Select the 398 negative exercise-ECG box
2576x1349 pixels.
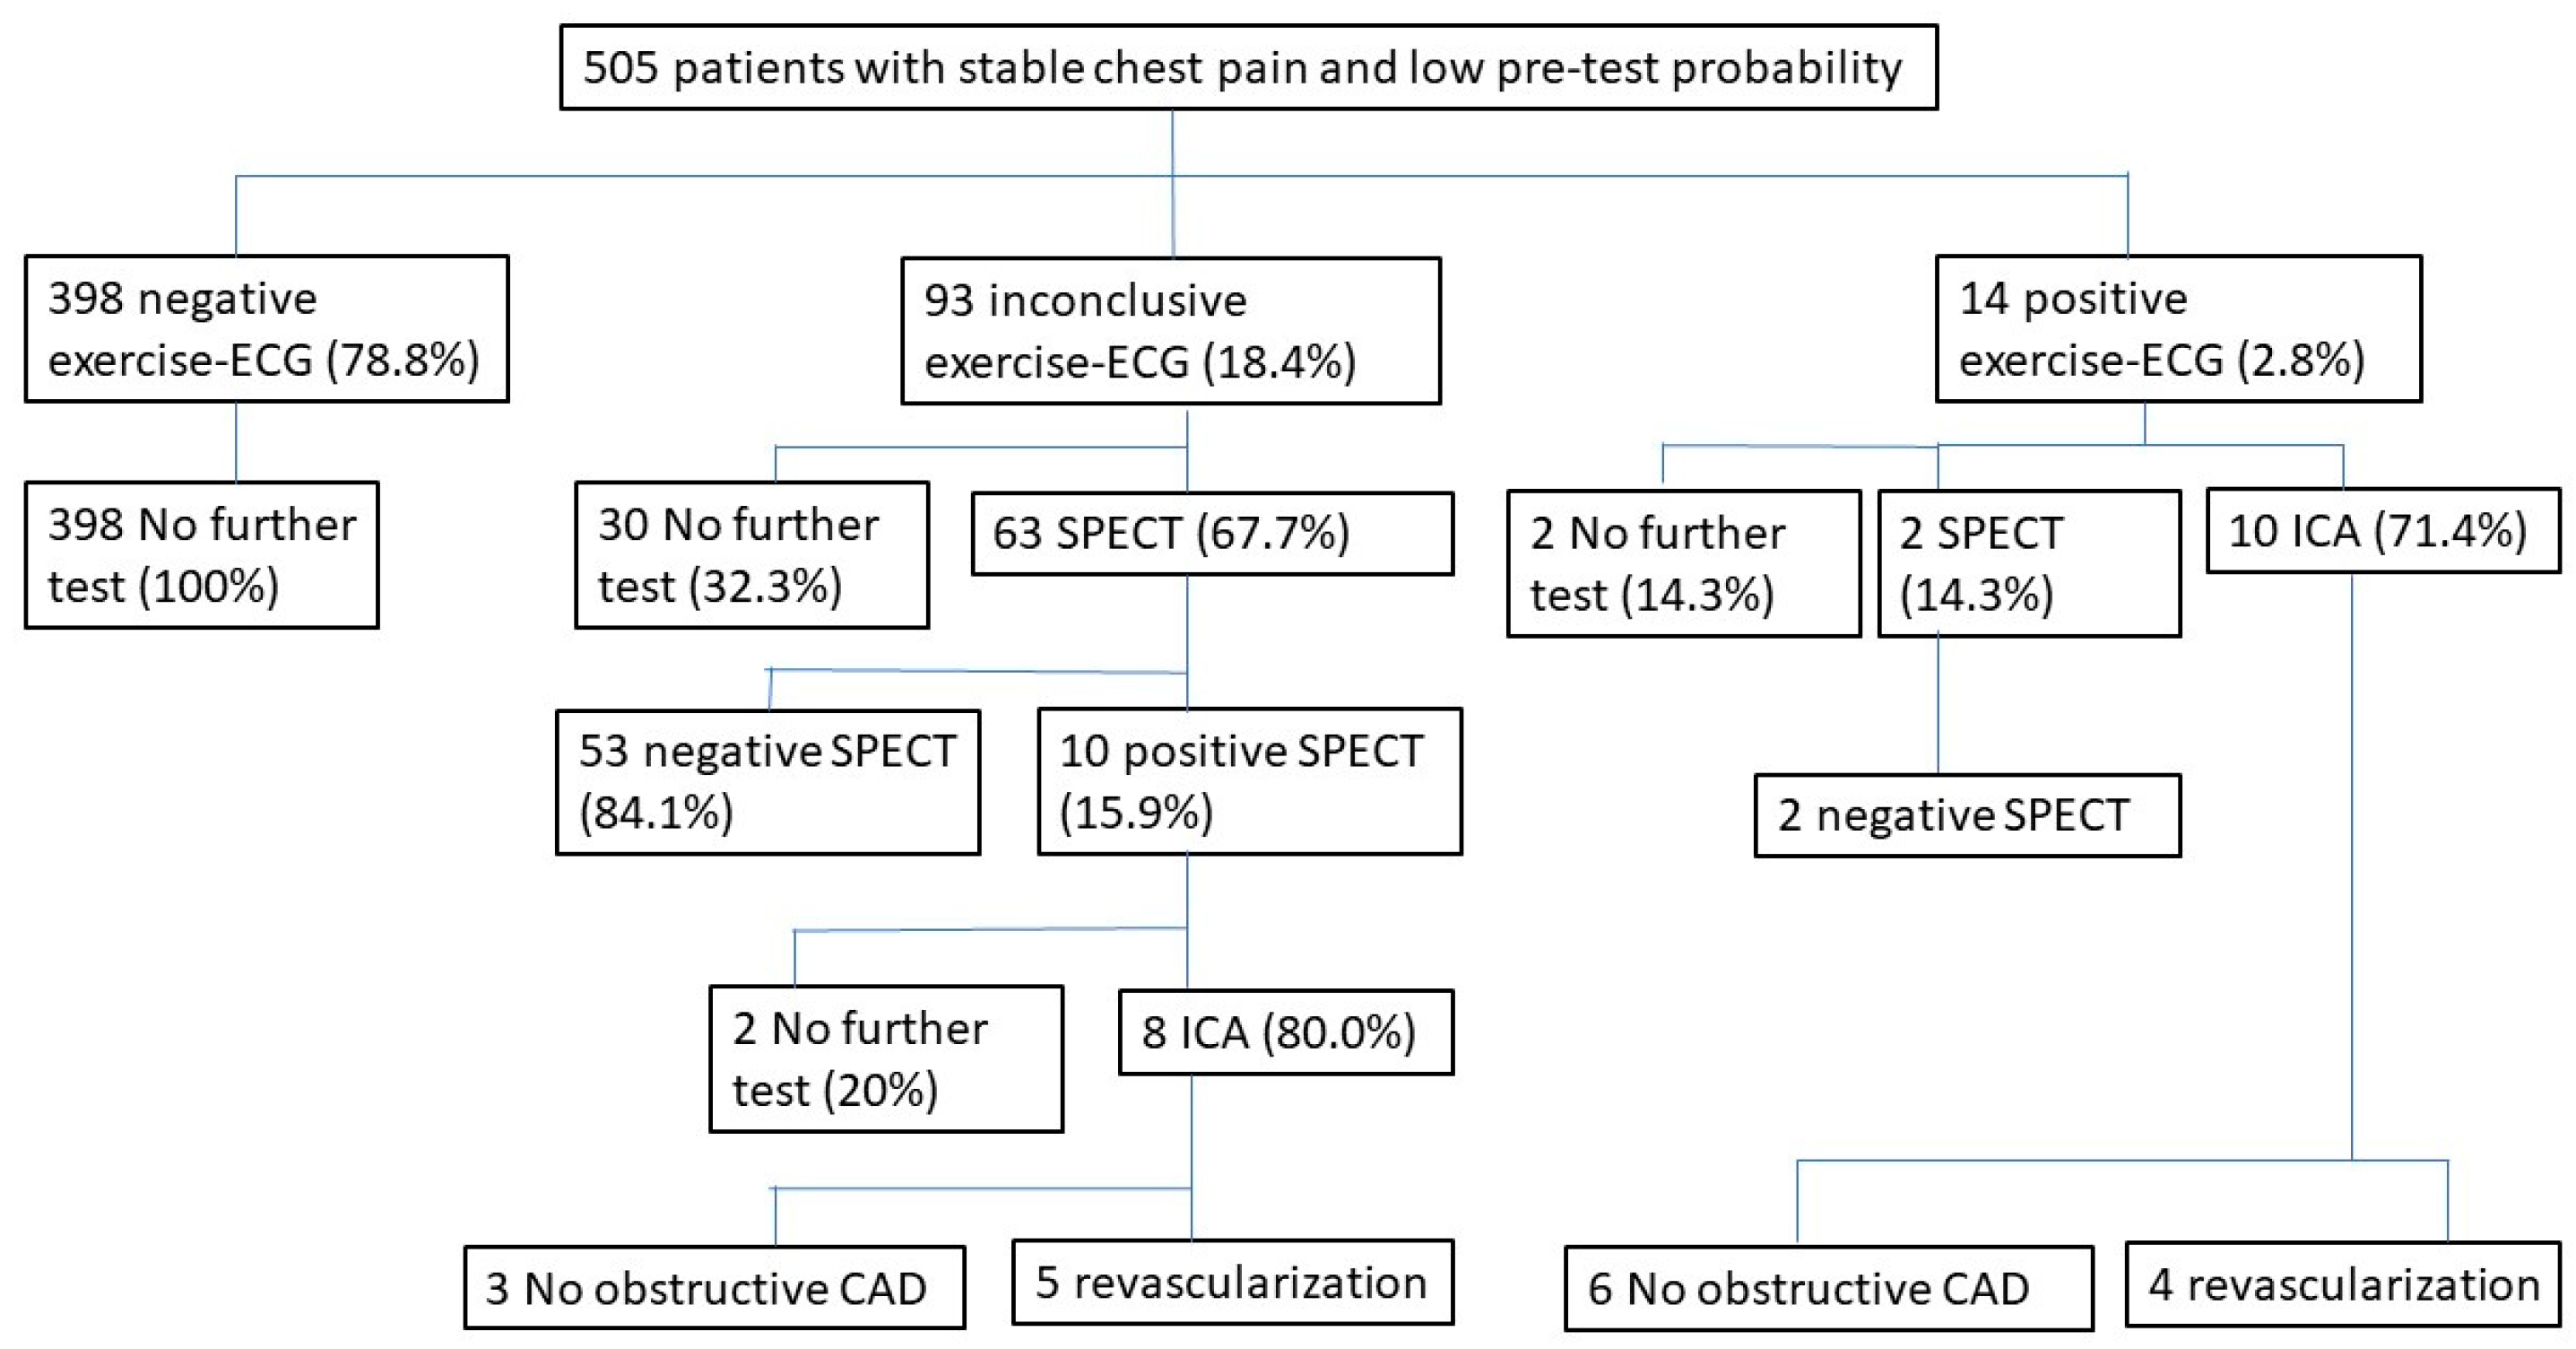point(266,329)
